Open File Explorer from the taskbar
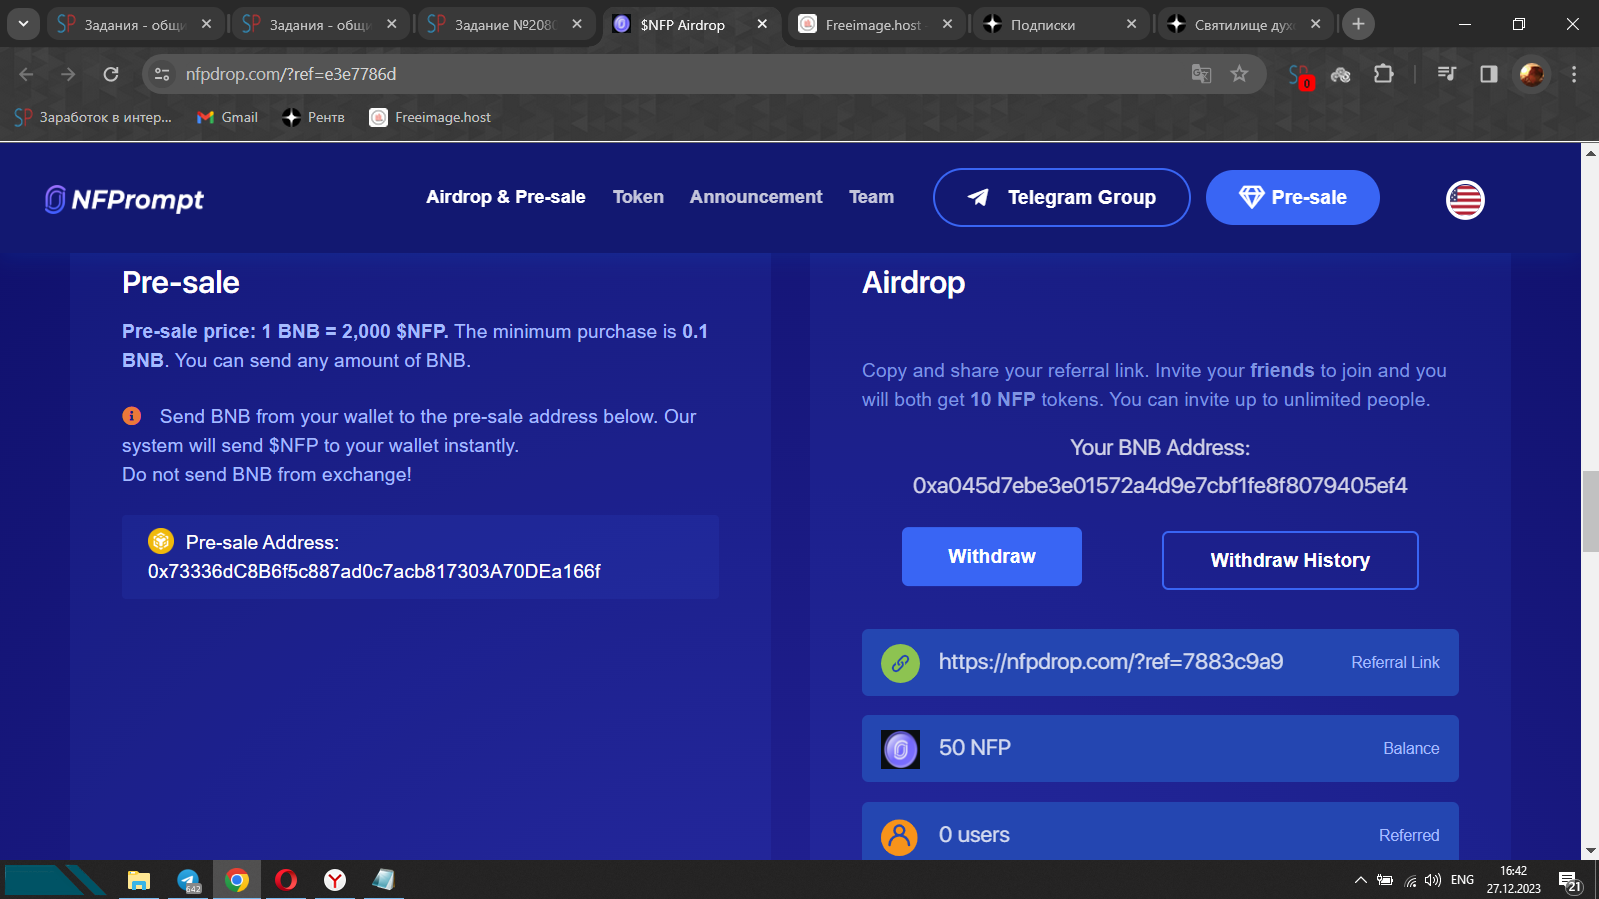This screenshot has width=1599, height=899. [x=138, y=880]
